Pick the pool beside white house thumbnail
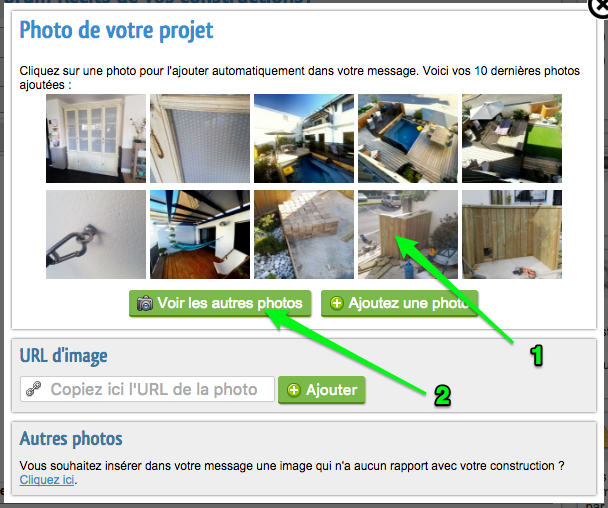This screenshot has height=508, width=608. [x=304, y=138]
